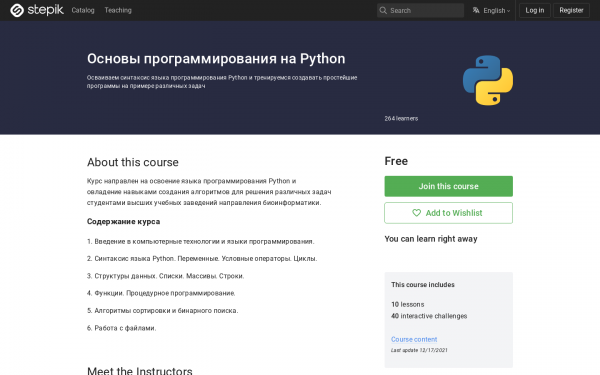Click the "10 lessons" text

point(408,305)
